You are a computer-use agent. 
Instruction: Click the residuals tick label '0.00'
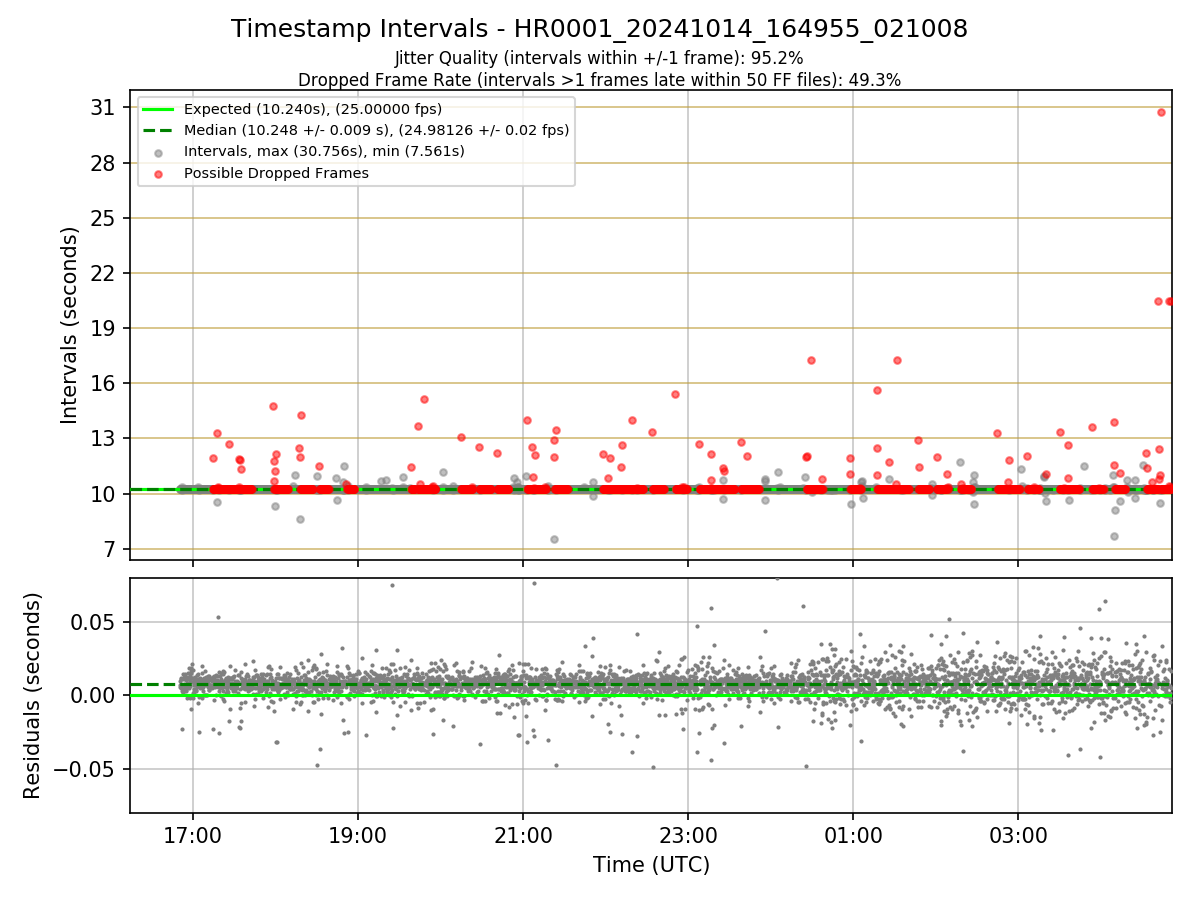pos(95,695)
